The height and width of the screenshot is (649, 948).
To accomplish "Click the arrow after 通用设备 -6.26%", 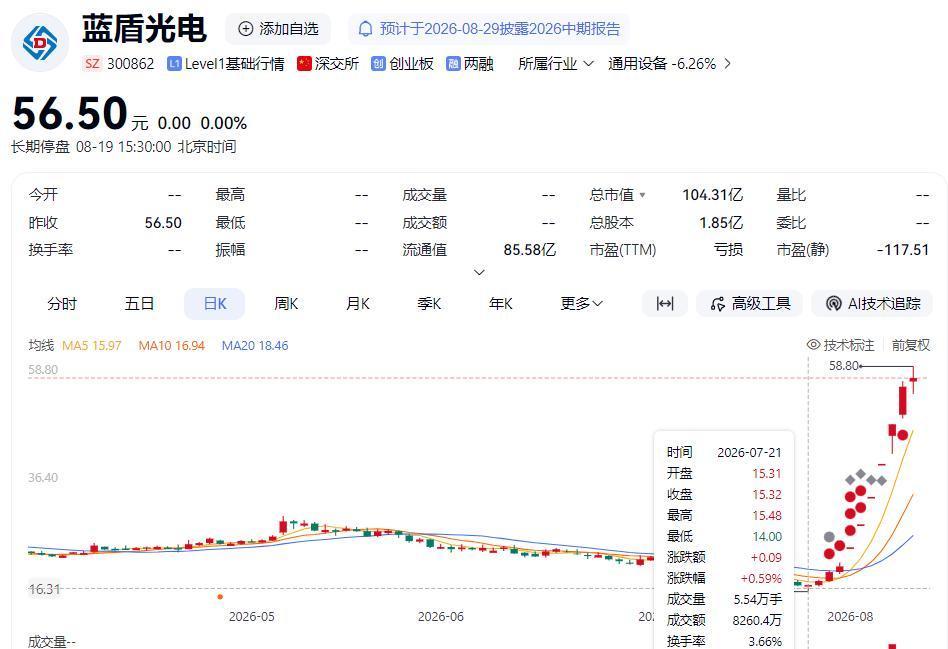I will [727, 64].
